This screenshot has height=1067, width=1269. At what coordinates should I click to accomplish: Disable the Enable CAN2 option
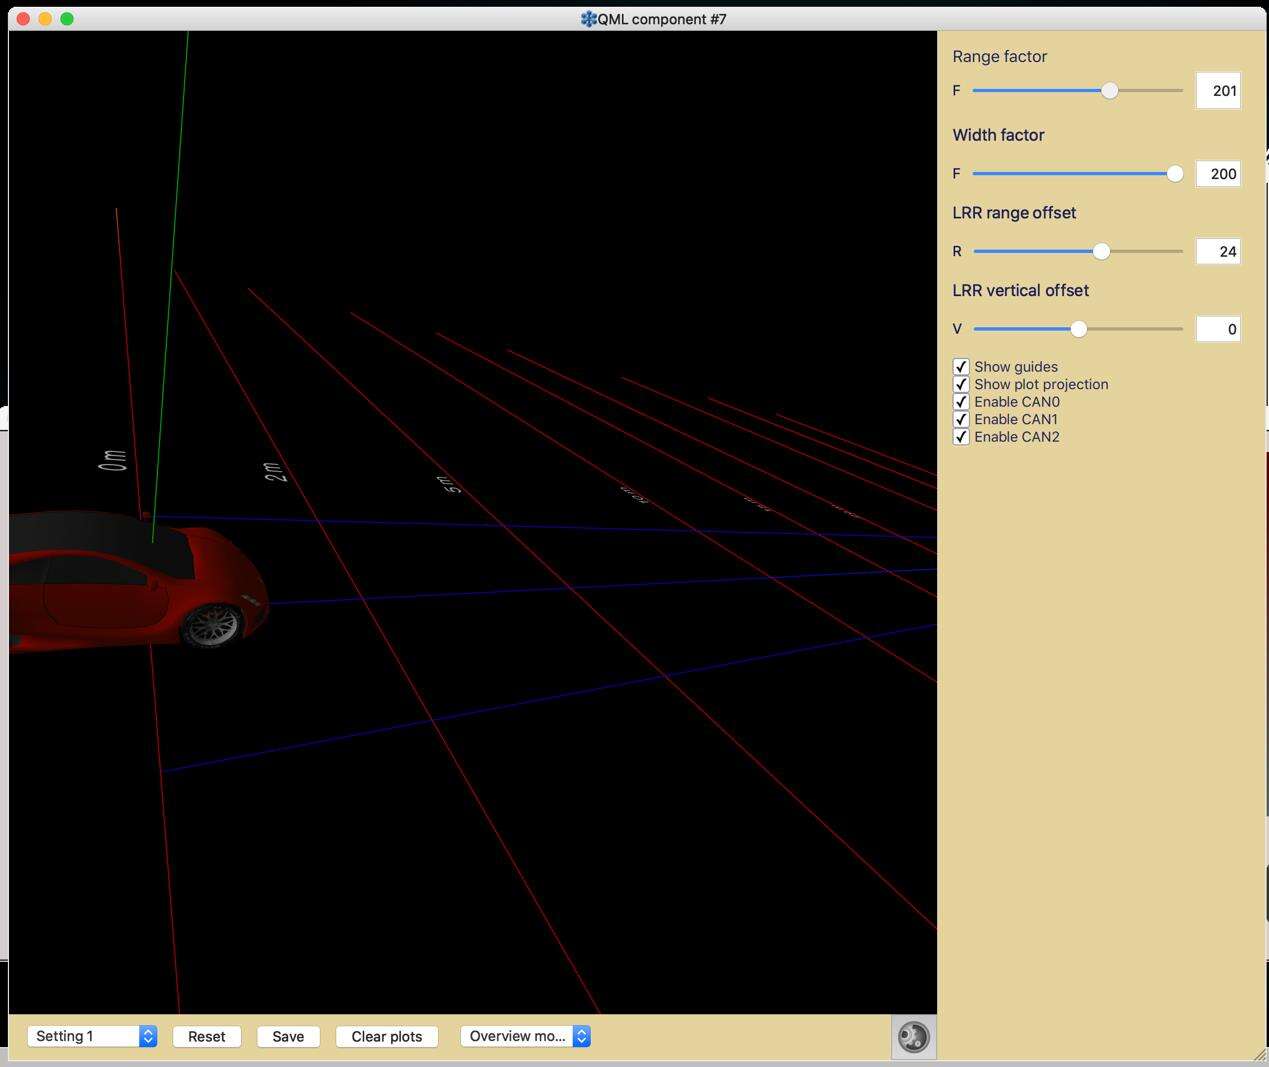(961, 437)
